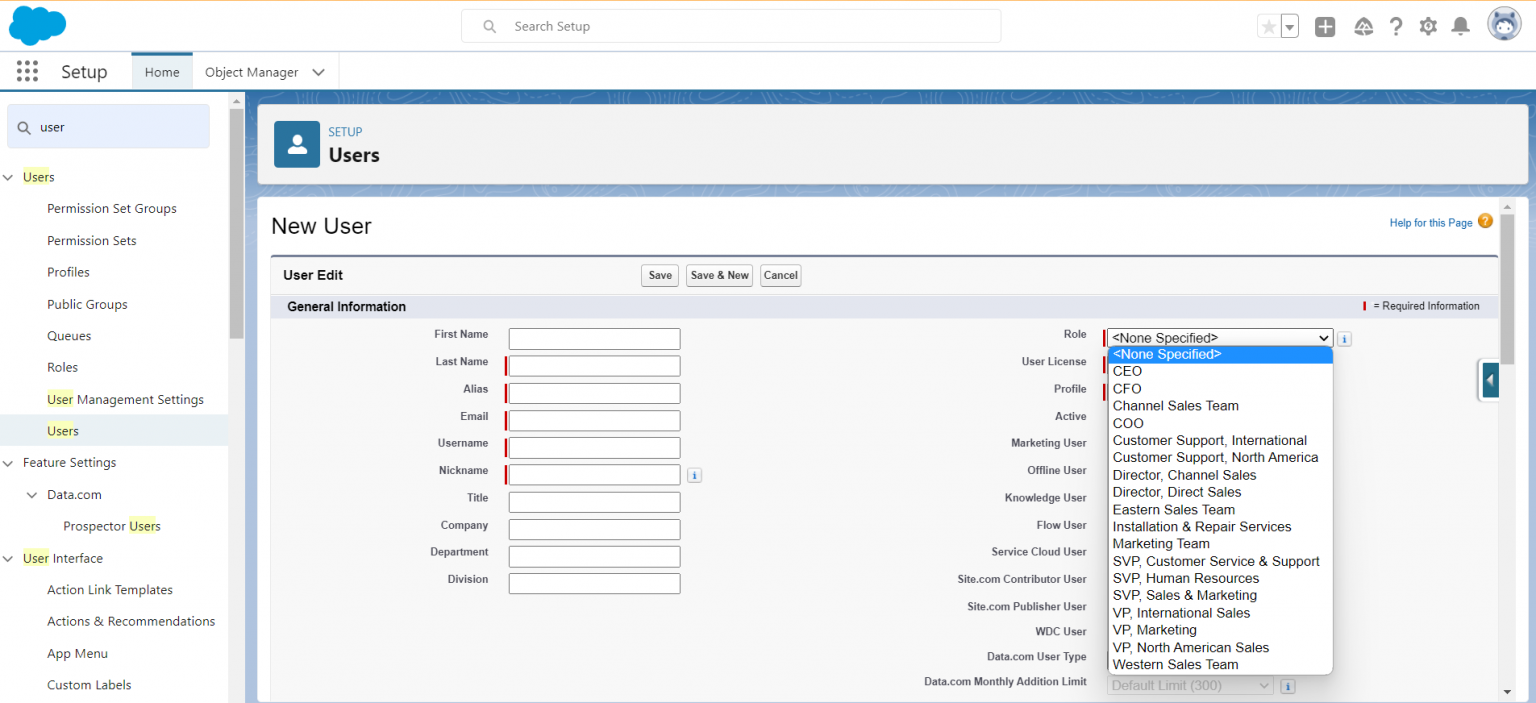Select the highlighted Users sidebar item
Image resolution: width=1536 pixels, height=703 pixels.
(x=114, y=431)
